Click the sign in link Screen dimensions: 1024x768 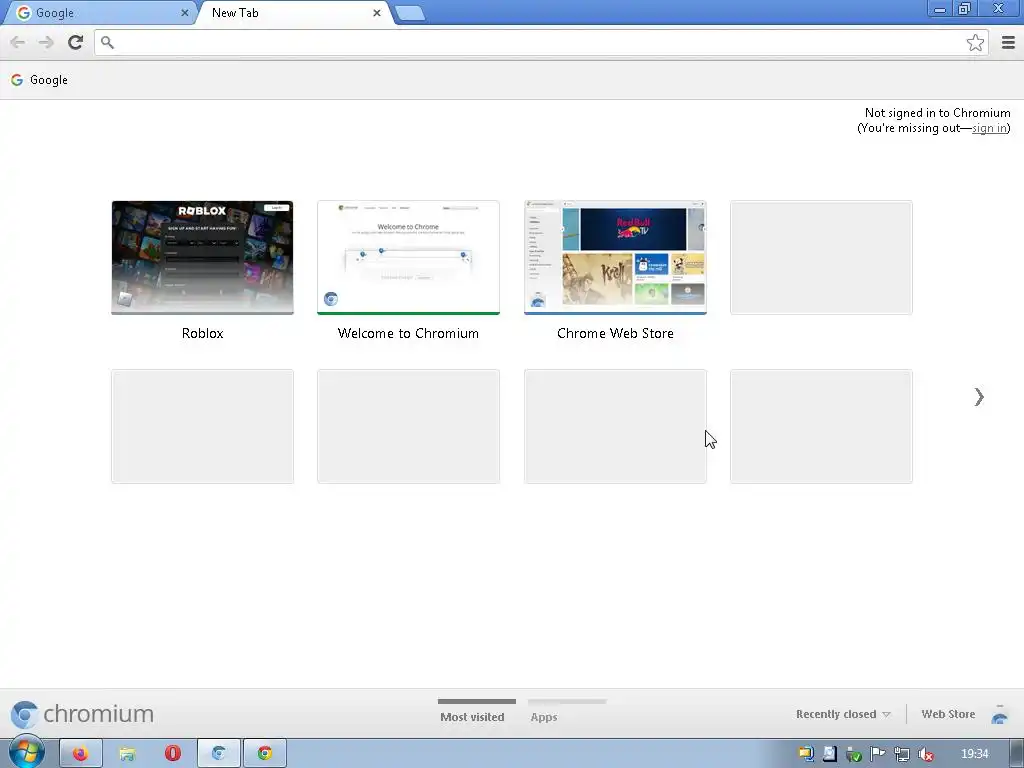pyautogui.click(x=989, y=128)
